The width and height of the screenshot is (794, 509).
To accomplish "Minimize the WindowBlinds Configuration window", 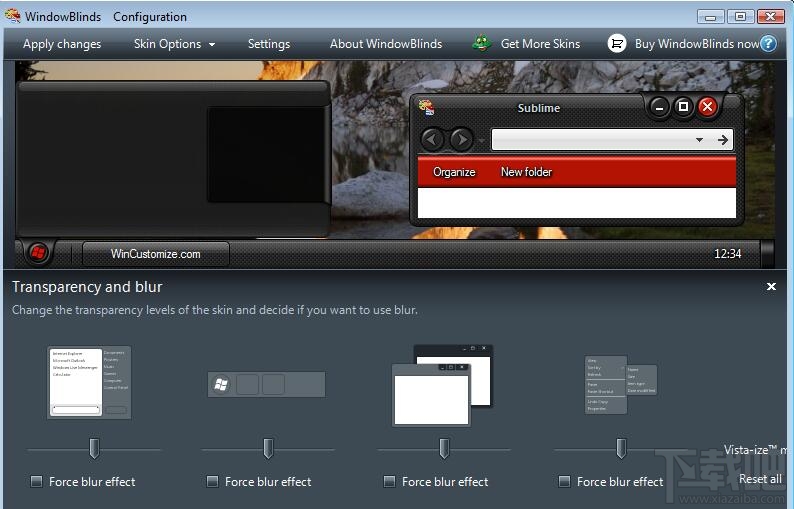I will coord(710,17).
